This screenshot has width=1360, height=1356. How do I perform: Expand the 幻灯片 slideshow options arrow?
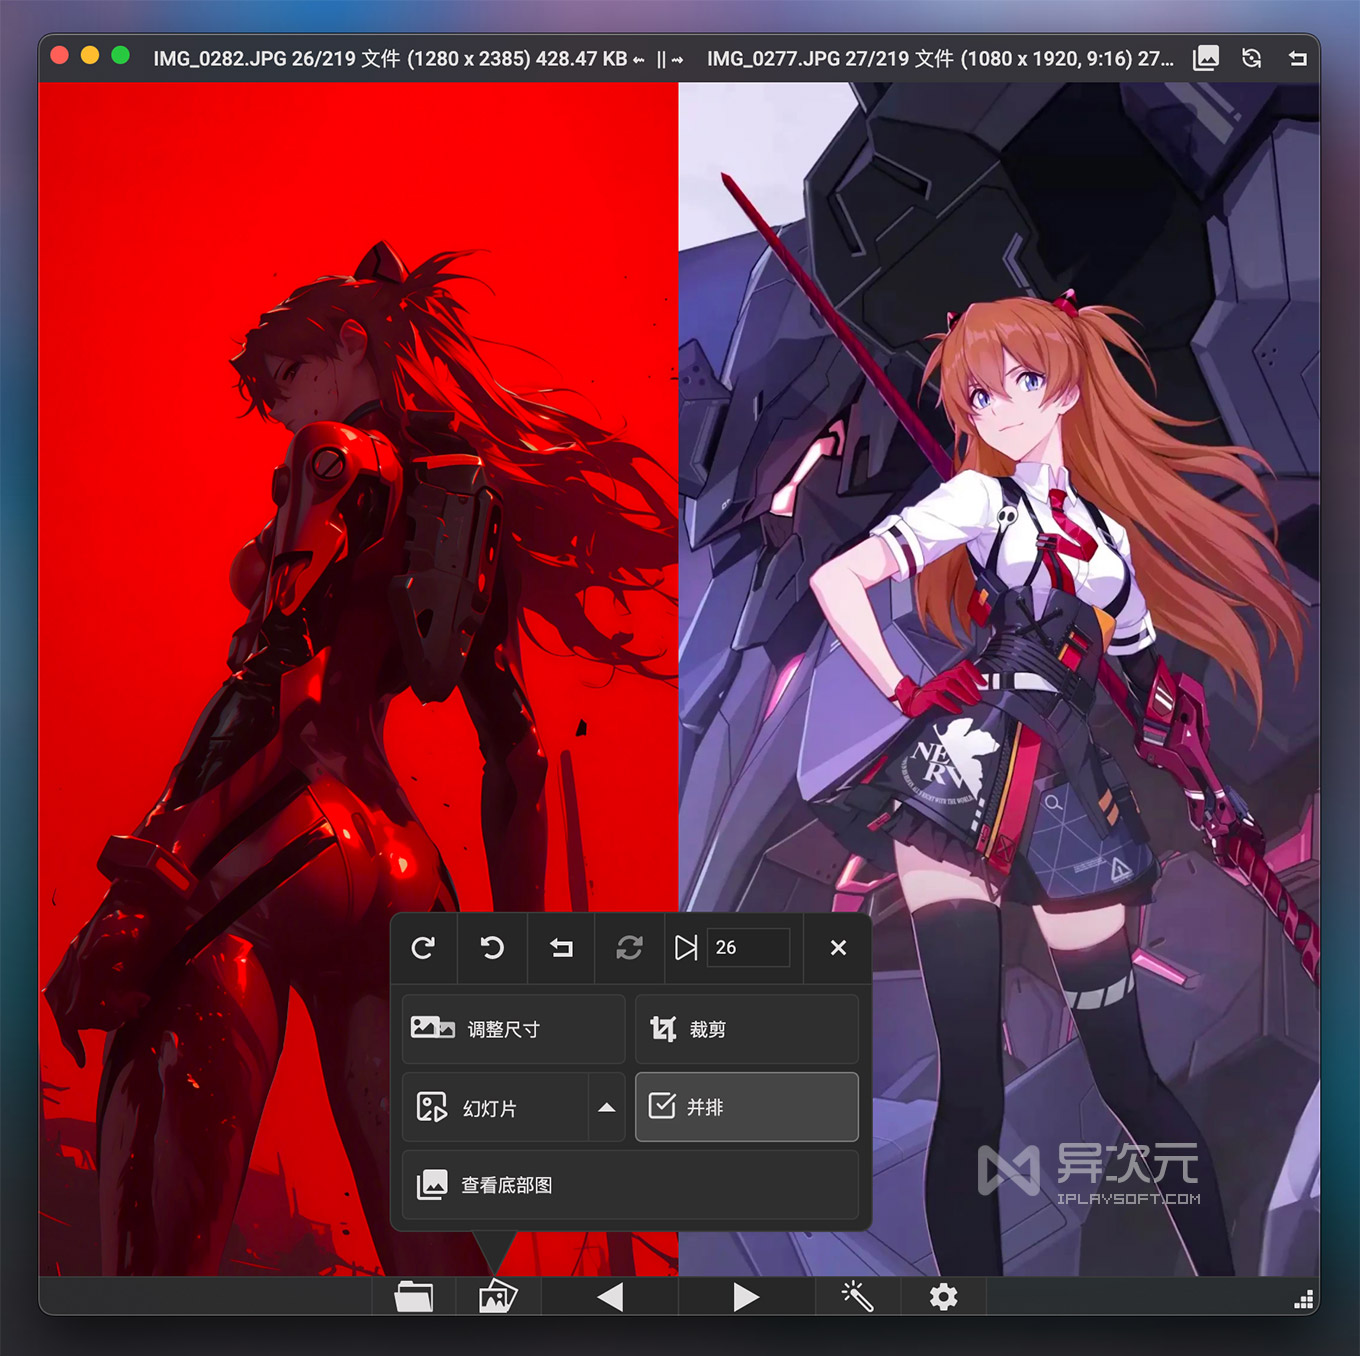click(606, 1107)
